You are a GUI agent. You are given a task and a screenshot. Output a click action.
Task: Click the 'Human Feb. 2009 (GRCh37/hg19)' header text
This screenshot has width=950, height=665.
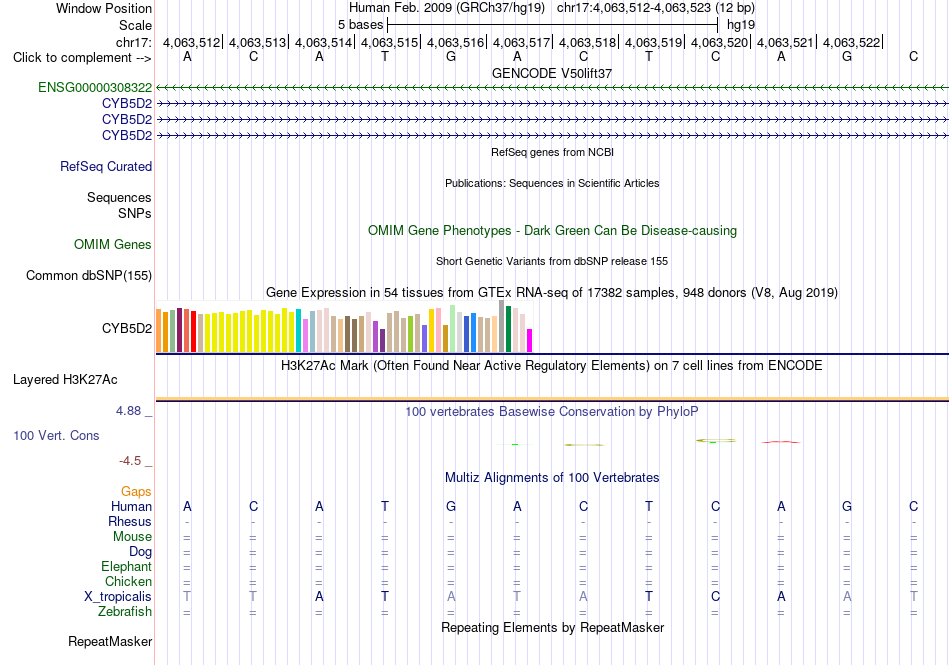pos(447,8)
